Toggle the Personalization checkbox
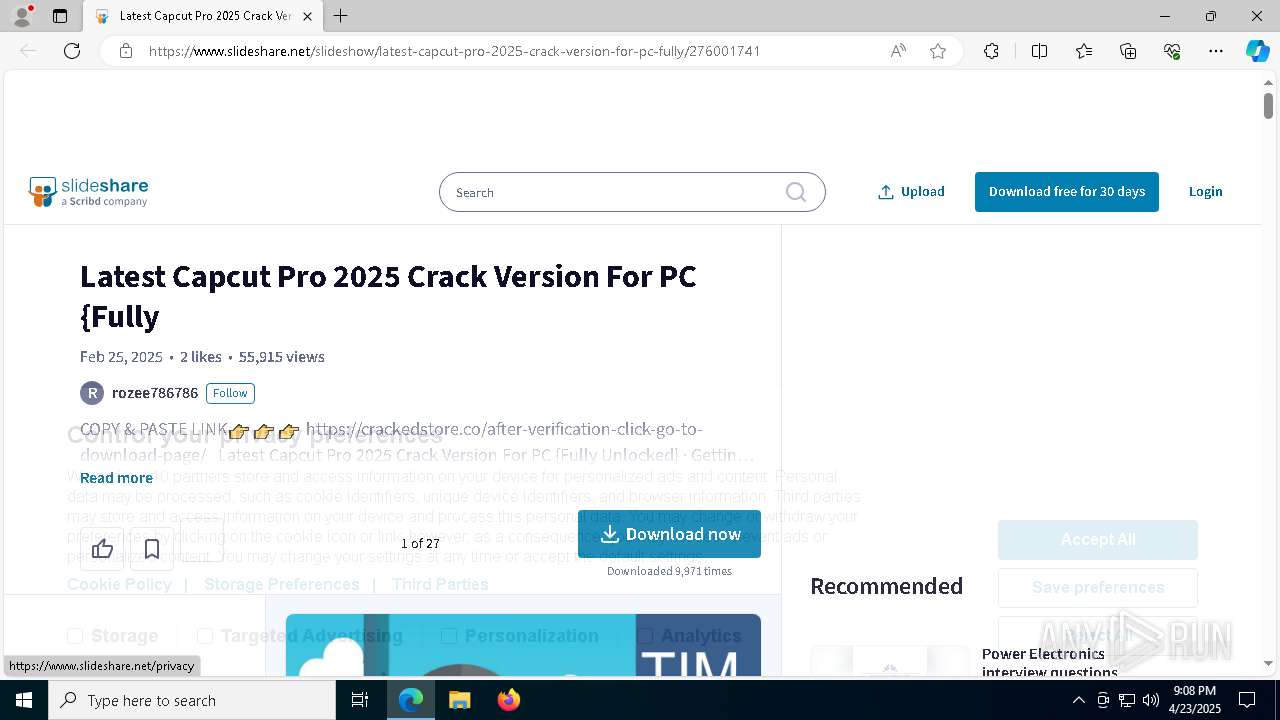This screenshot has width=1280, height=720. 449,636
